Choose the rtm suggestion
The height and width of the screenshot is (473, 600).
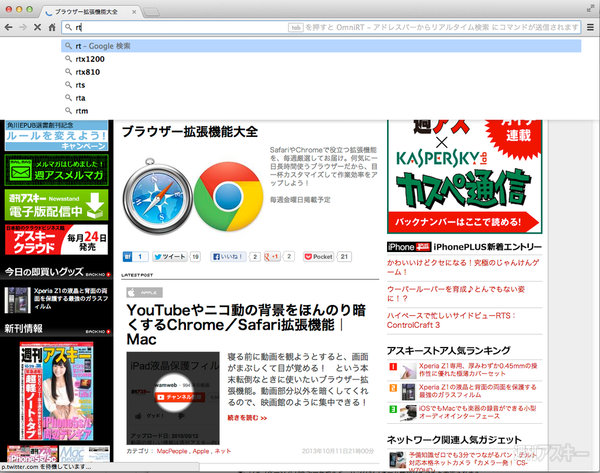click(321, 111)
